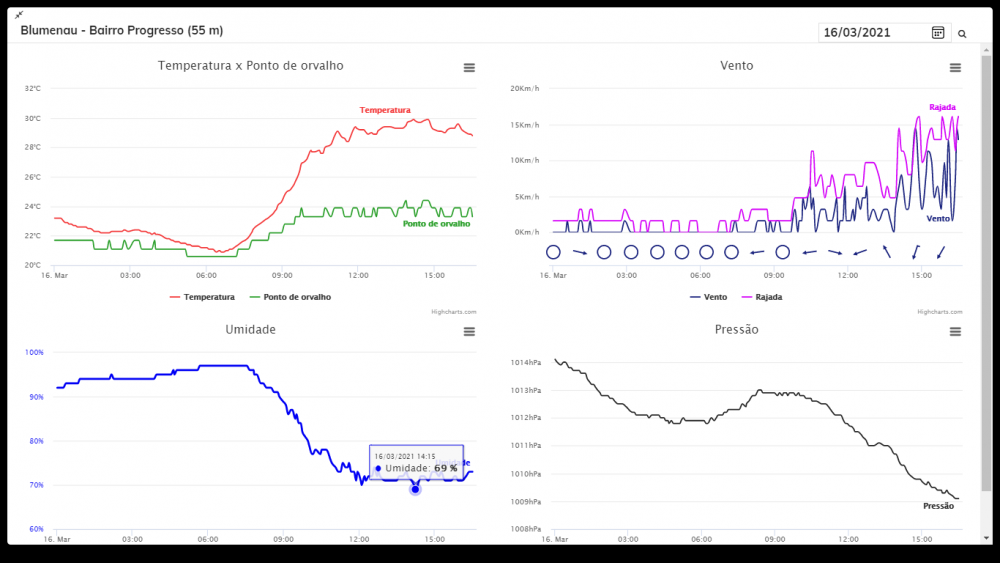Open the calendar date picker icon
Viewport: 1000px width, 563px height.
(938, 33)
